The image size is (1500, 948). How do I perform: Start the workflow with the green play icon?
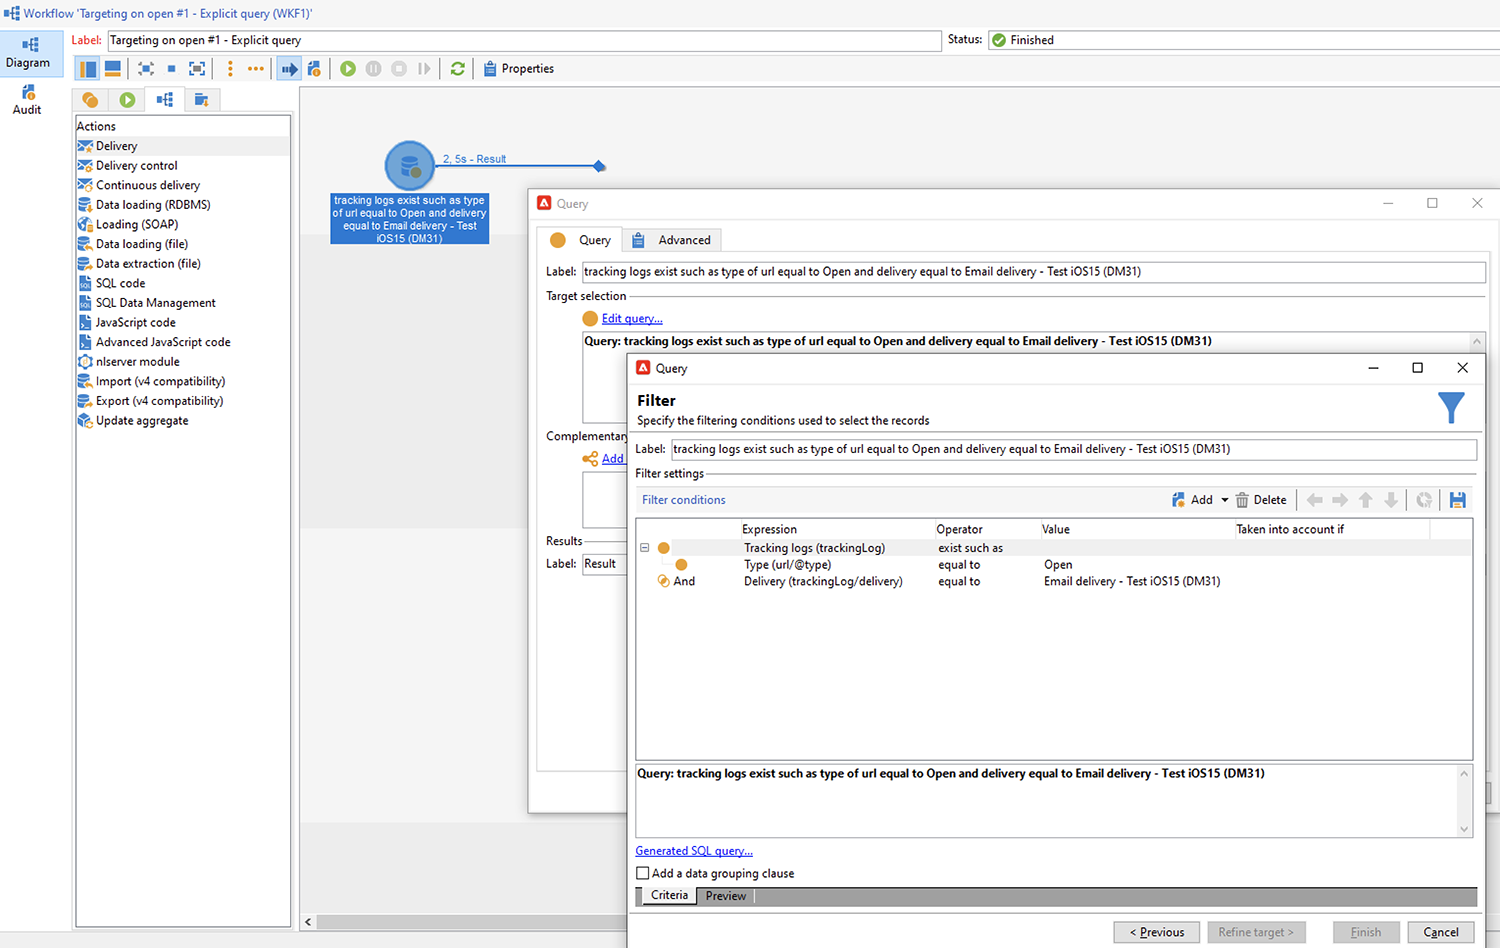[x=348, y=69]
